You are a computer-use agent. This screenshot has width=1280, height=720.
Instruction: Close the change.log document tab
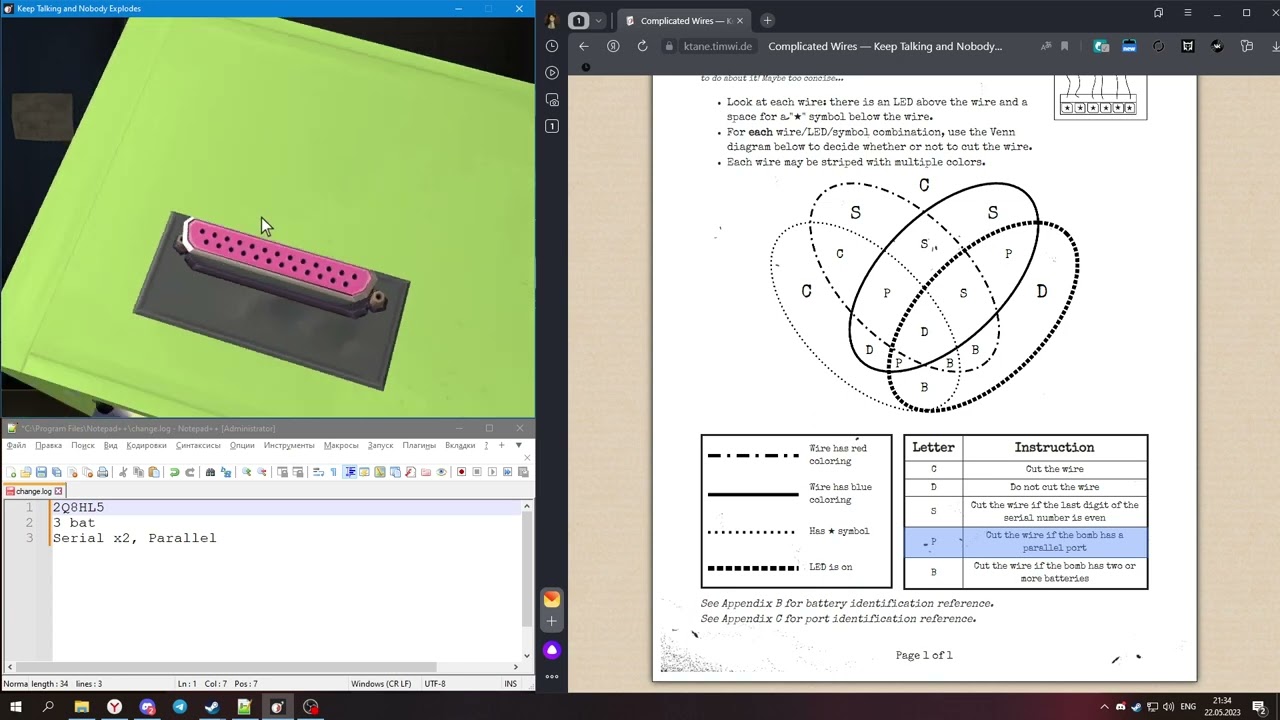coord(59,491)
